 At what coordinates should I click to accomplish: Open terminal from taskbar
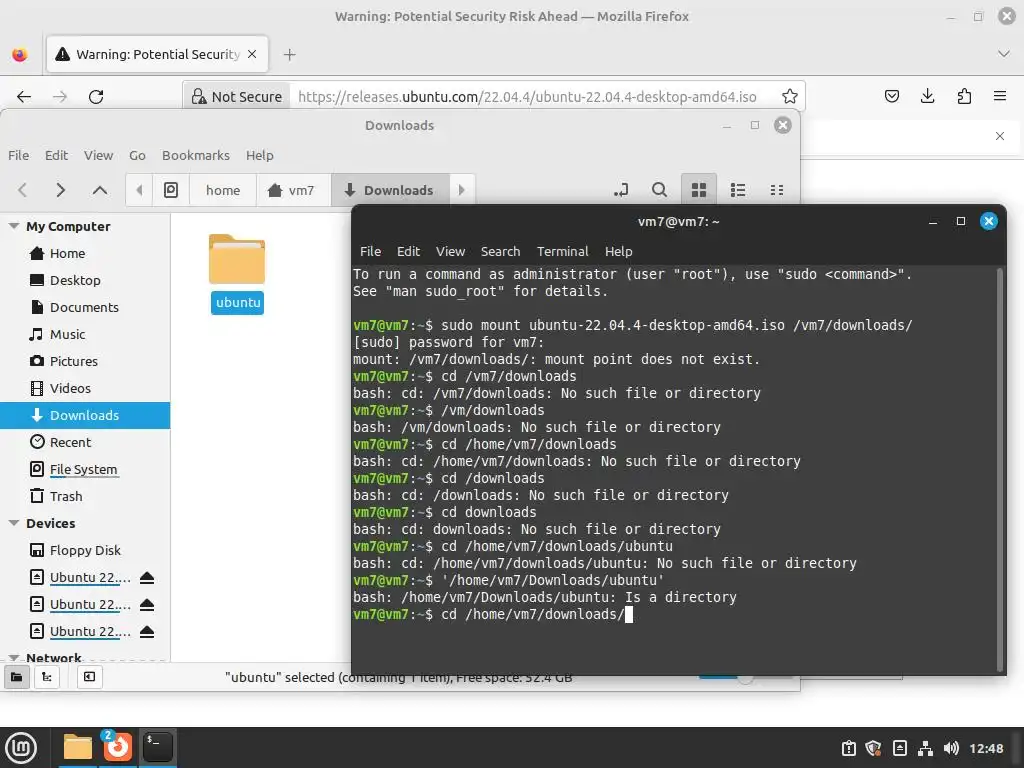158,747
